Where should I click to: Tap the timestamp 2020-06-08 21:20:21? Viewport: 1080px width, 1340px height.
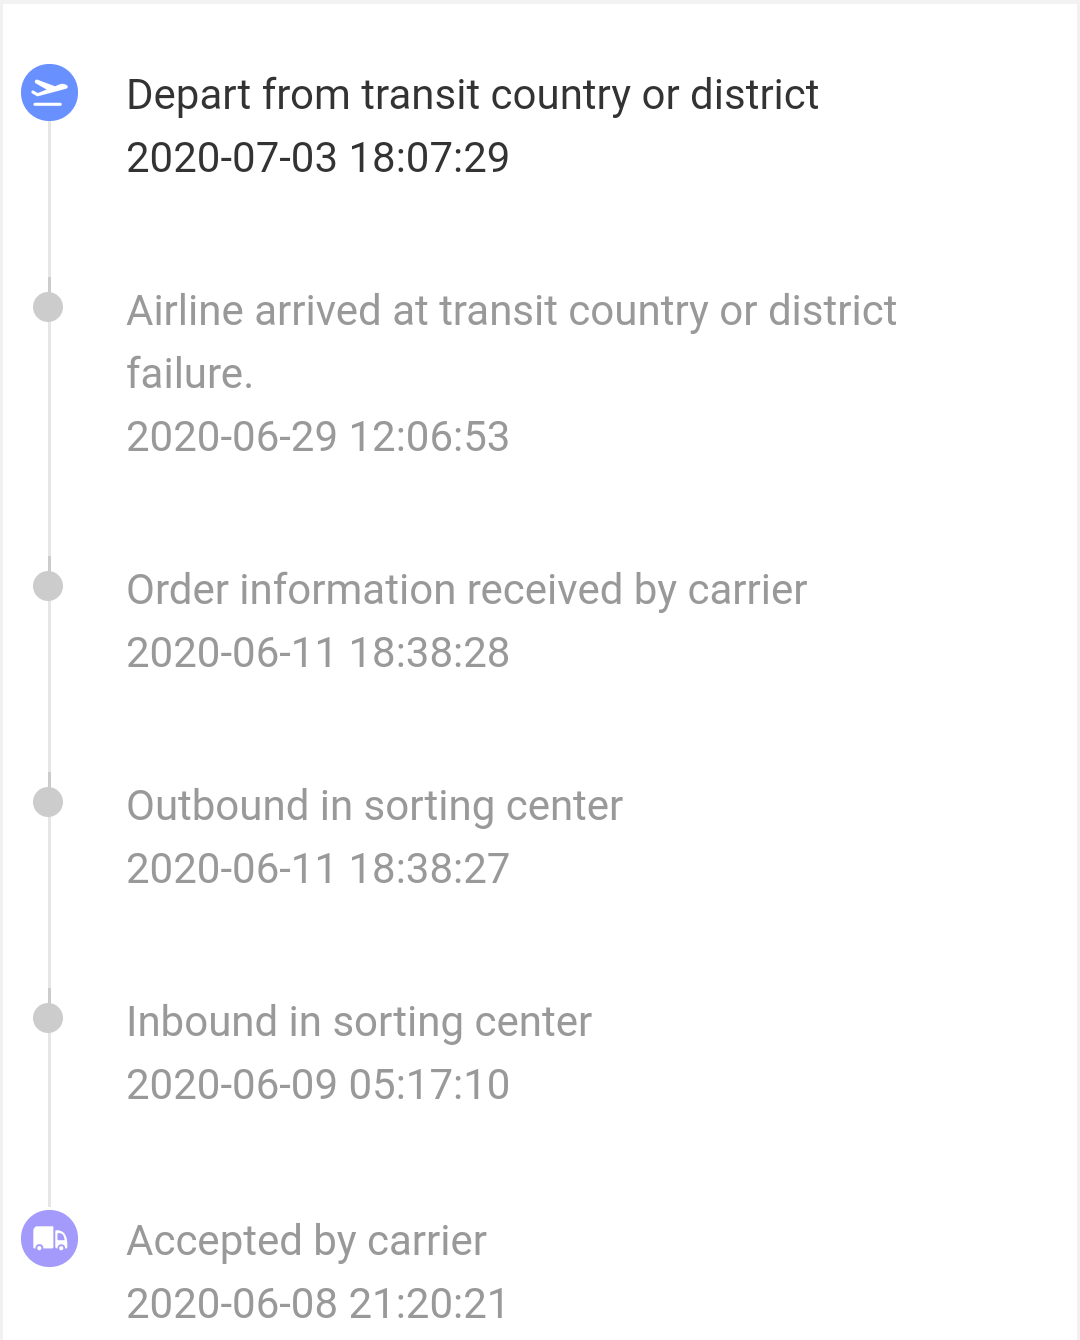coord(318,1304)
